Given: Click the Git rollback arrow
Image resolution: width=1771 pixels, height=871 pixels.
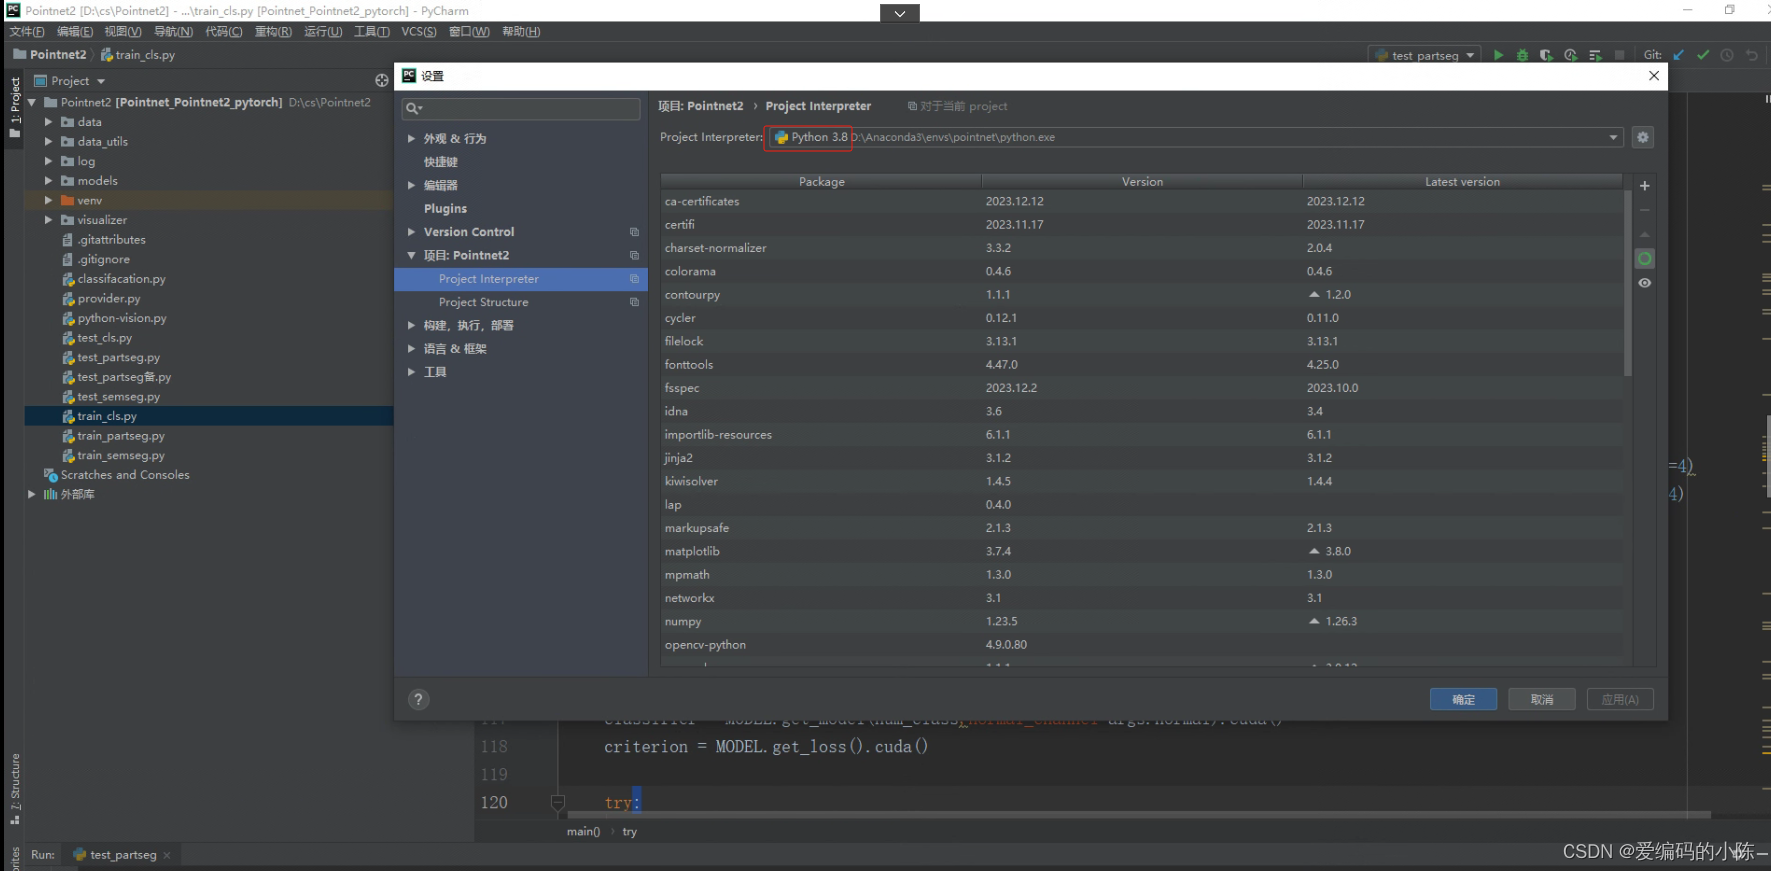Looking at the screenshot, I should tap(1752, 55).
